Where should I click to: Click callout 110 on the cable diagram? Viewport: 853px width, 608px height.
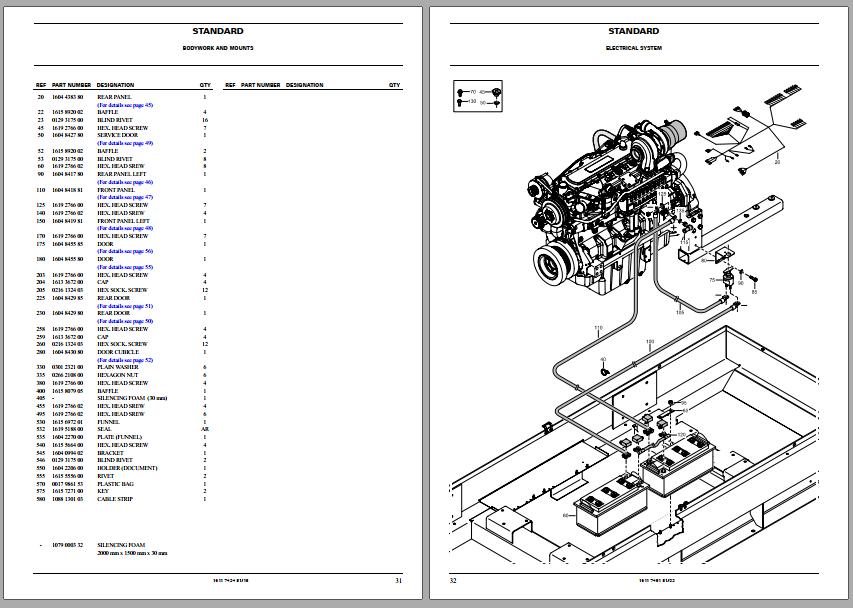(x=598, y=328)
